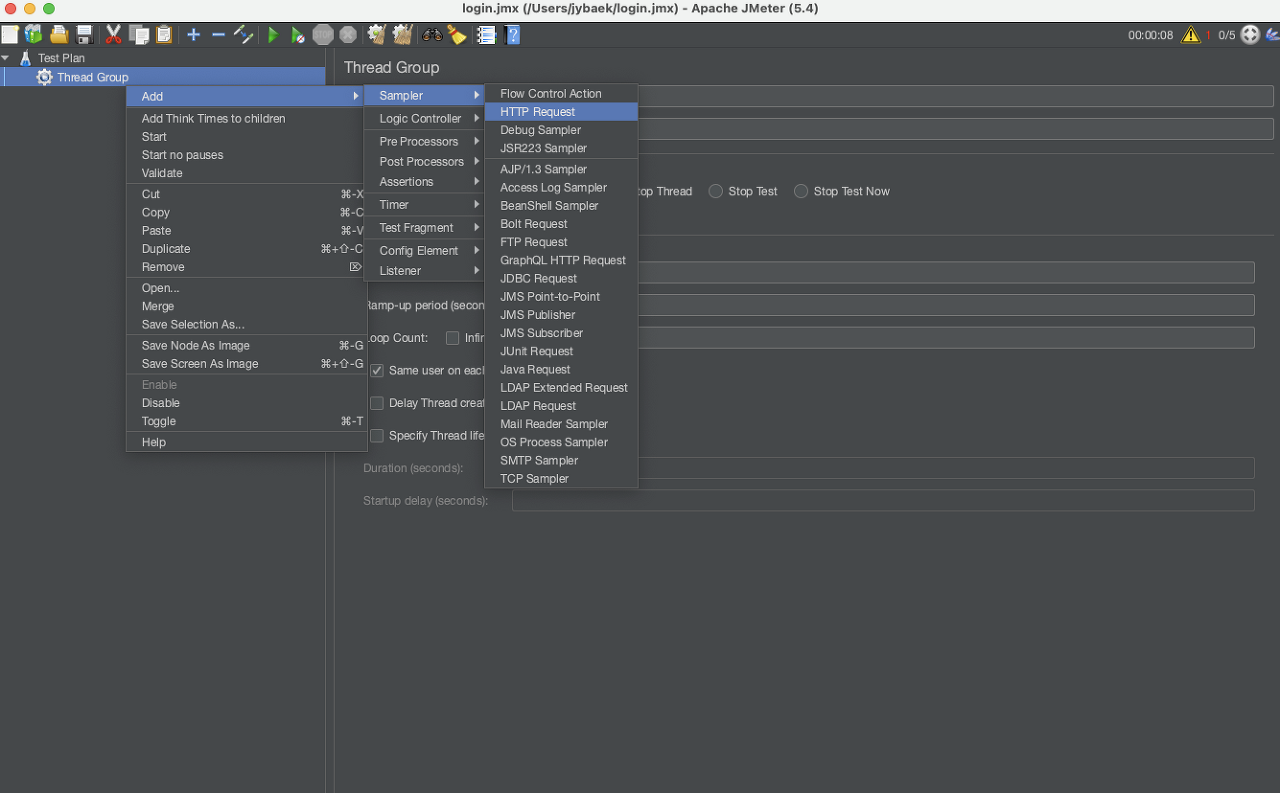Select the Thread Group tree row
This screenshot has height=793, width=1280.
tap(163, 77)
